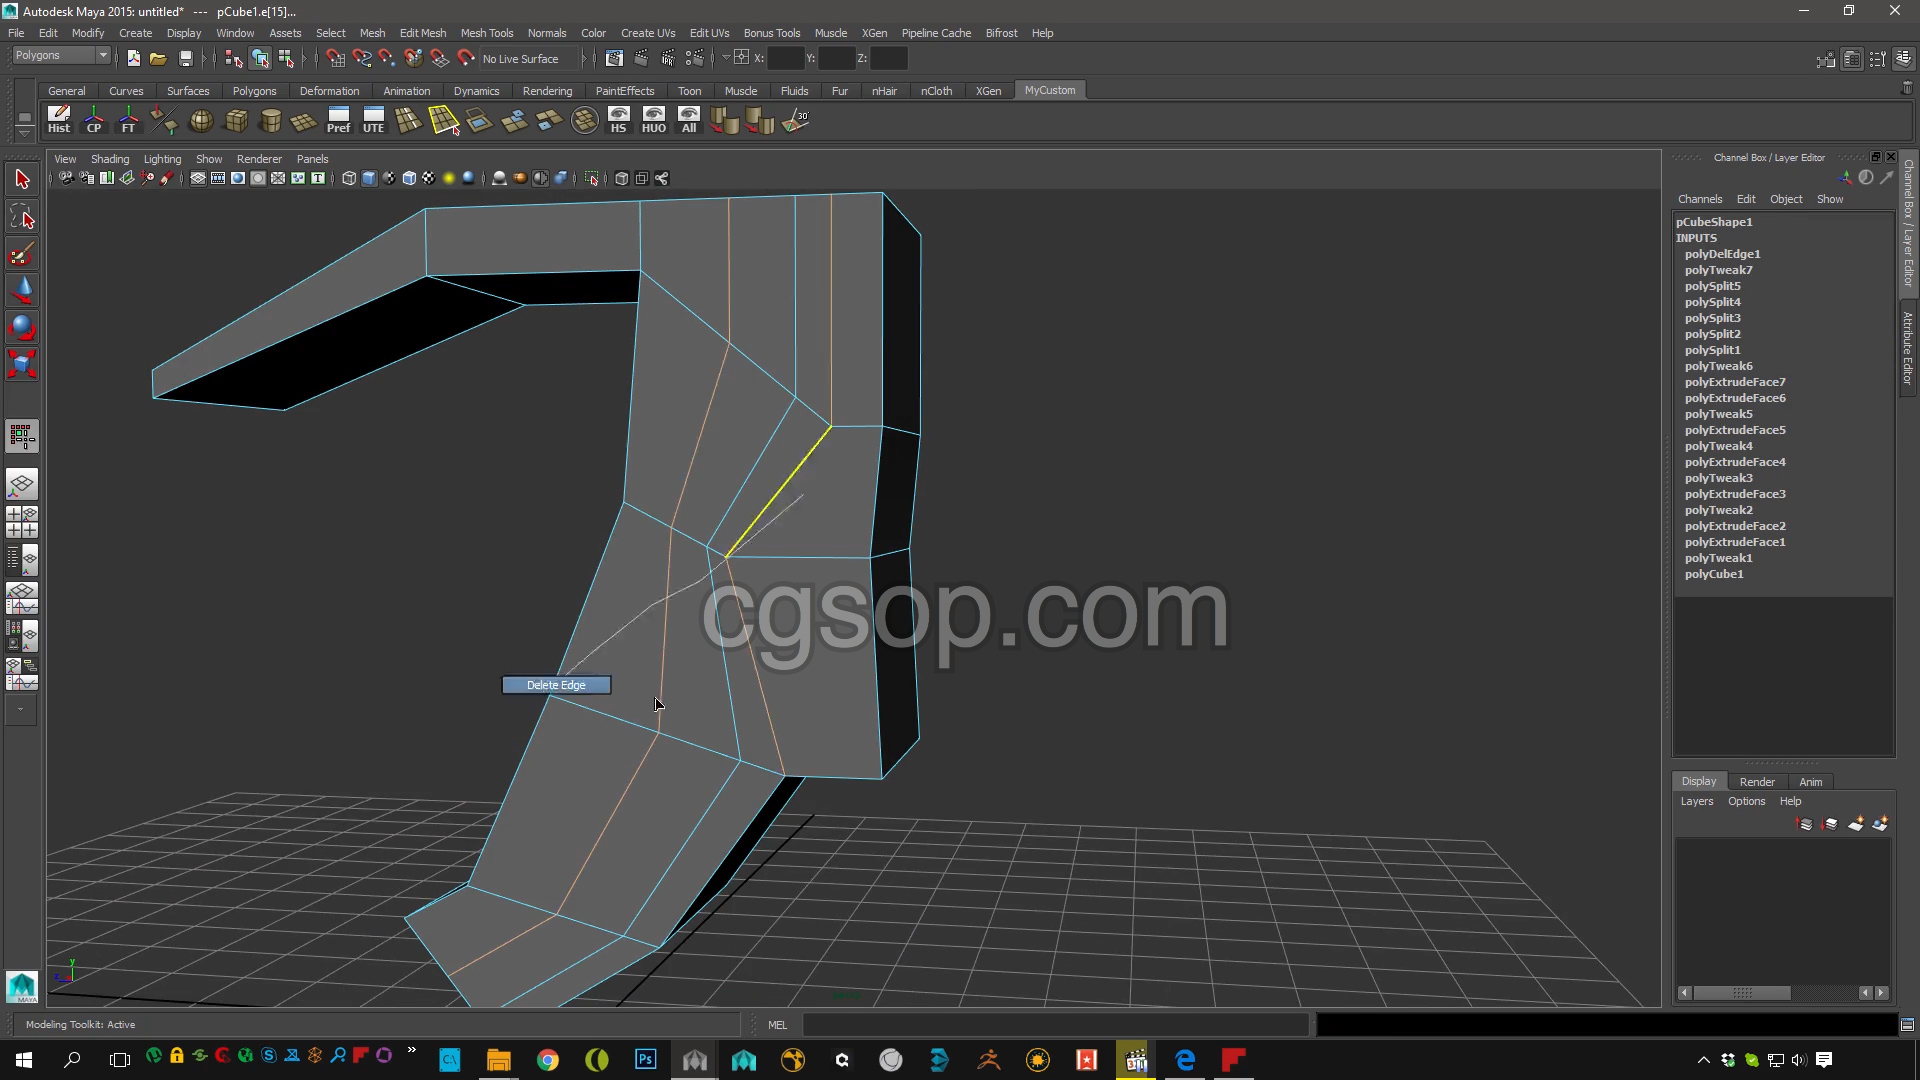1920x1080 pixels.
Task: Open the input field mode dropdown arrow
Action: [x=725, y=58]
